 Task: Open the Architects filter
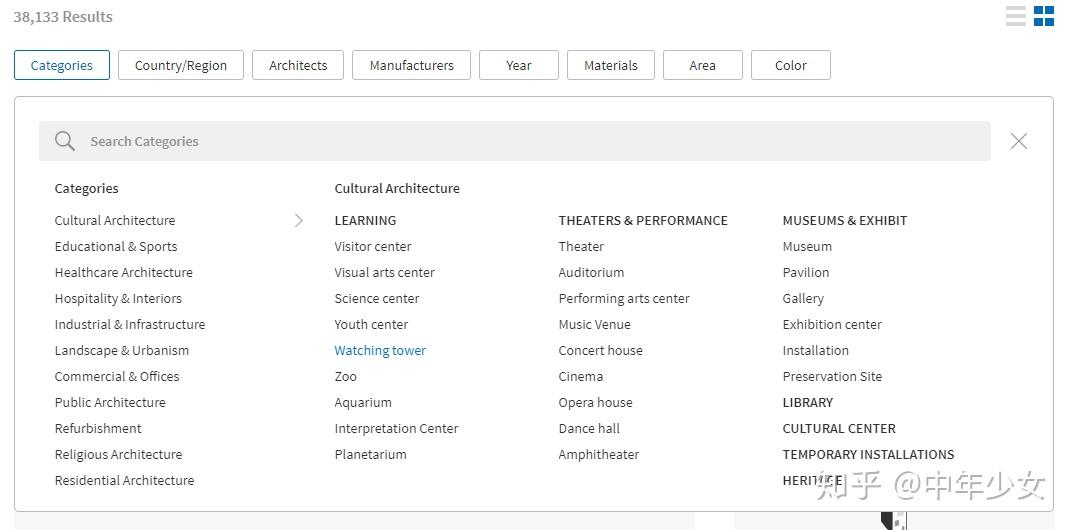tap(298, 65)
